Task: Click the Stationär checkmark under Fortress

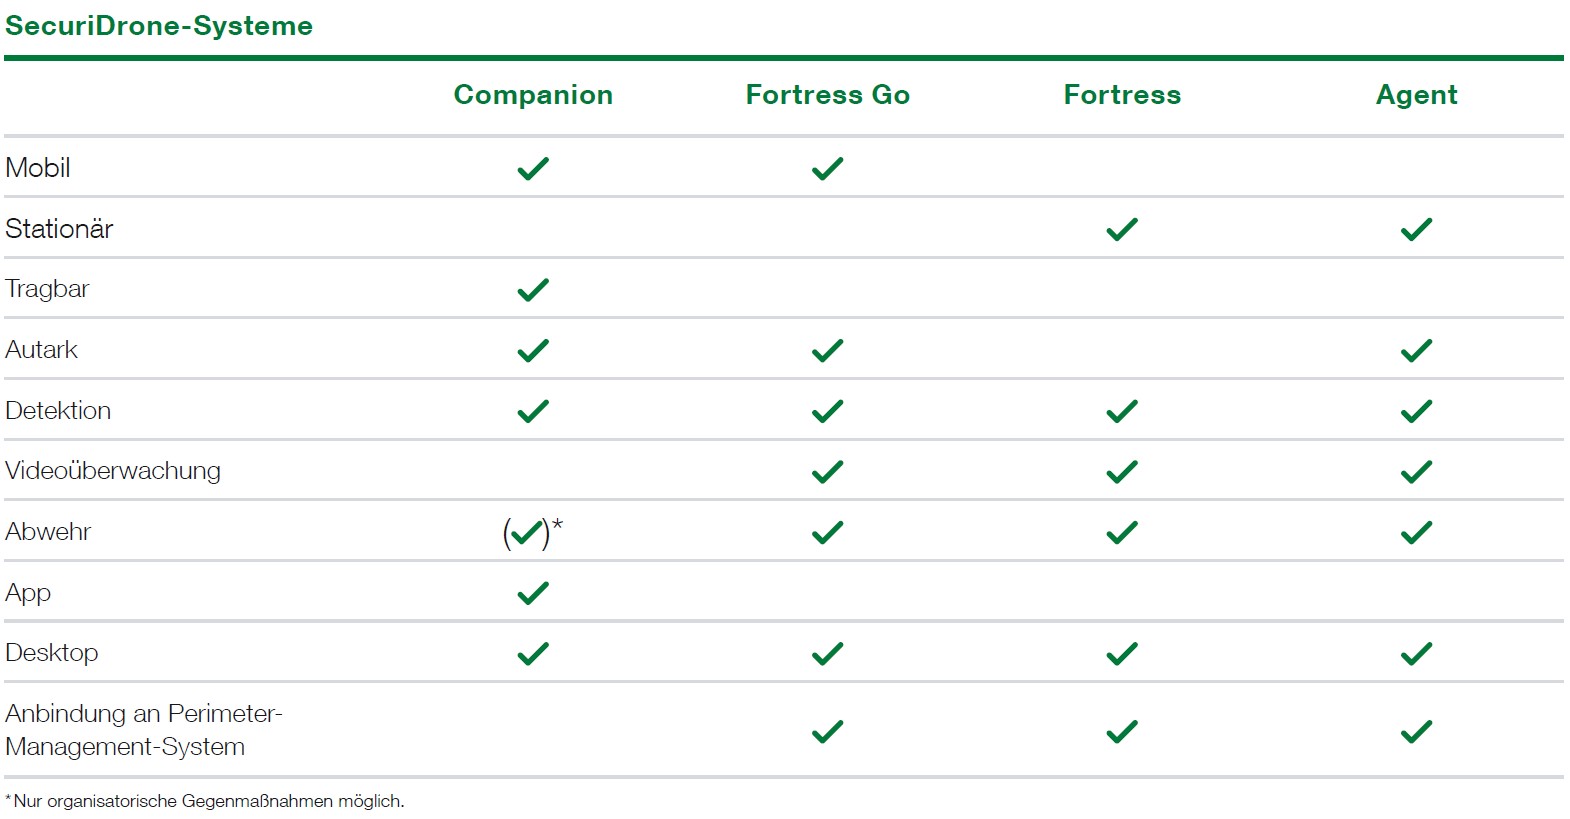Action: coord(1122,229)
